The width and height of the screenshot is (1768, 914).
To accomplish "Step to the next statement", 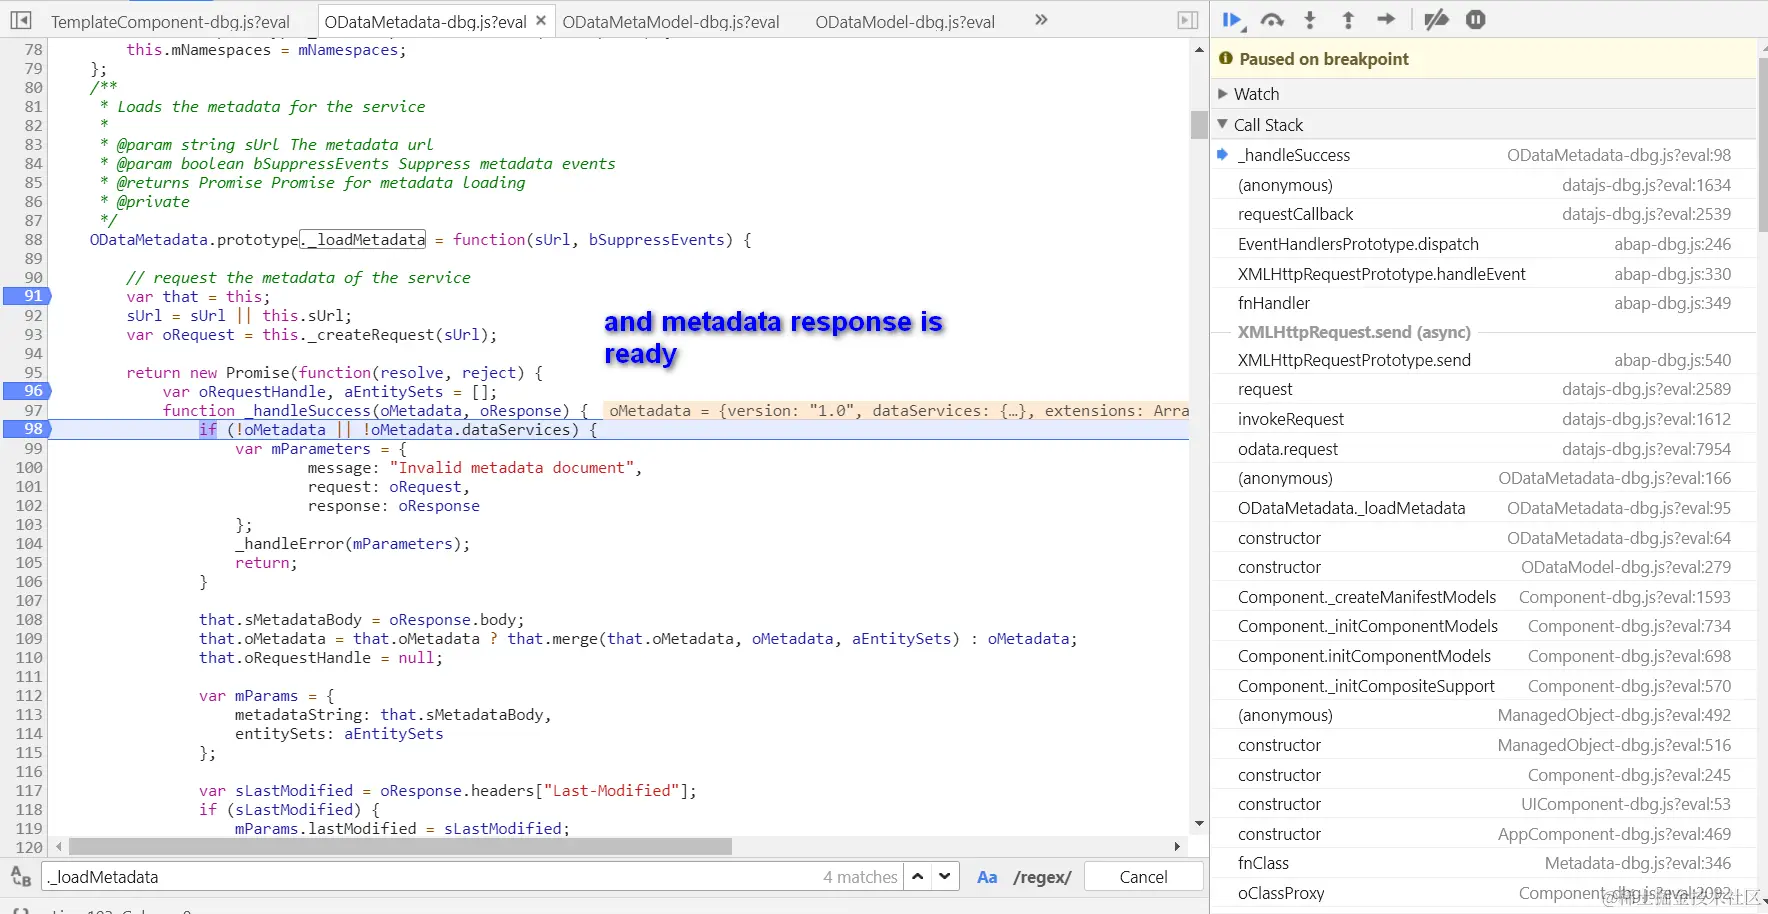I will pyautogui.click(x=1386, y=20).
